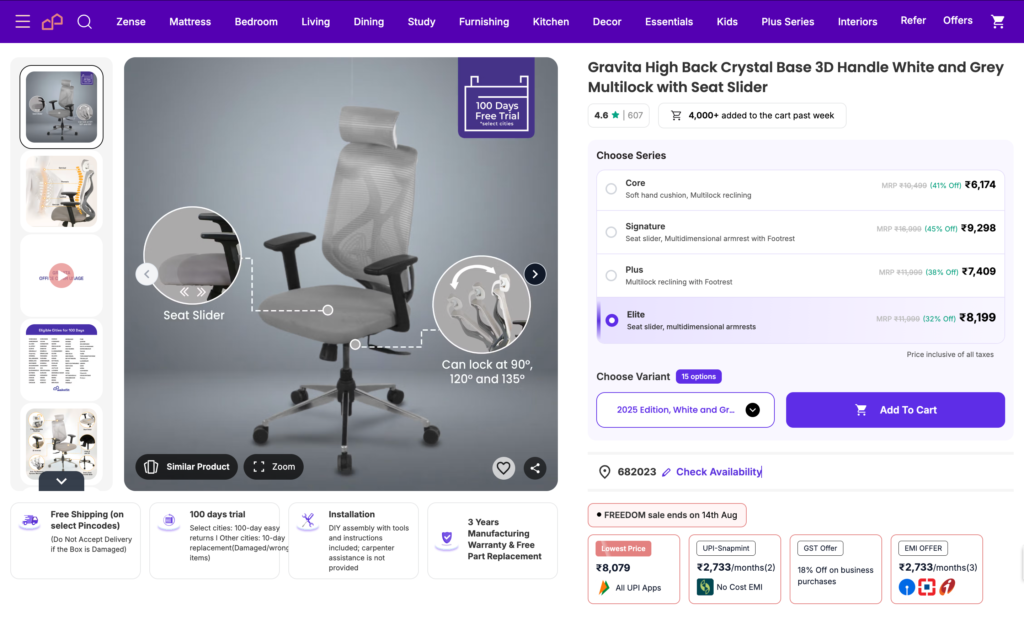Open the Interiors menu
Screen dimensions: 1024x640
(x=857, y=22)
